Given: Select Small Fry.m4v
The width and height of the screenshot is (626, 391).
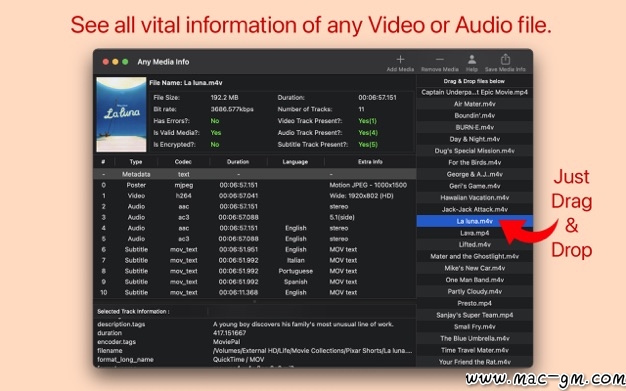Looking at the screenshot, I should [474, 327].
